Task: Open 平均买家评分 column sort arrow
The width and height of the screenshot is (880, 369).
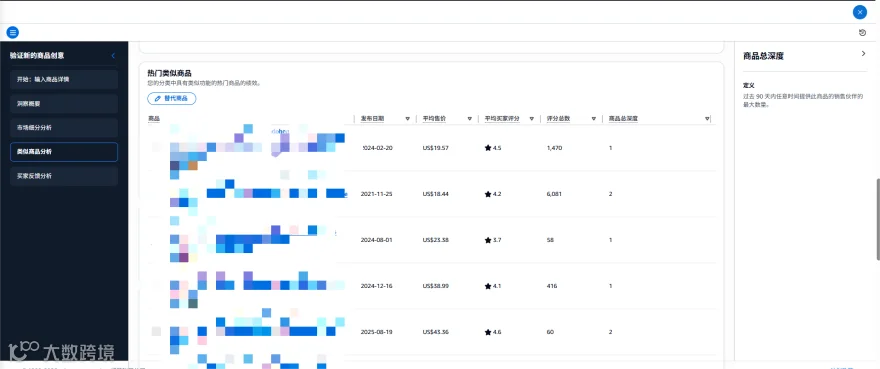Action: 531,119
